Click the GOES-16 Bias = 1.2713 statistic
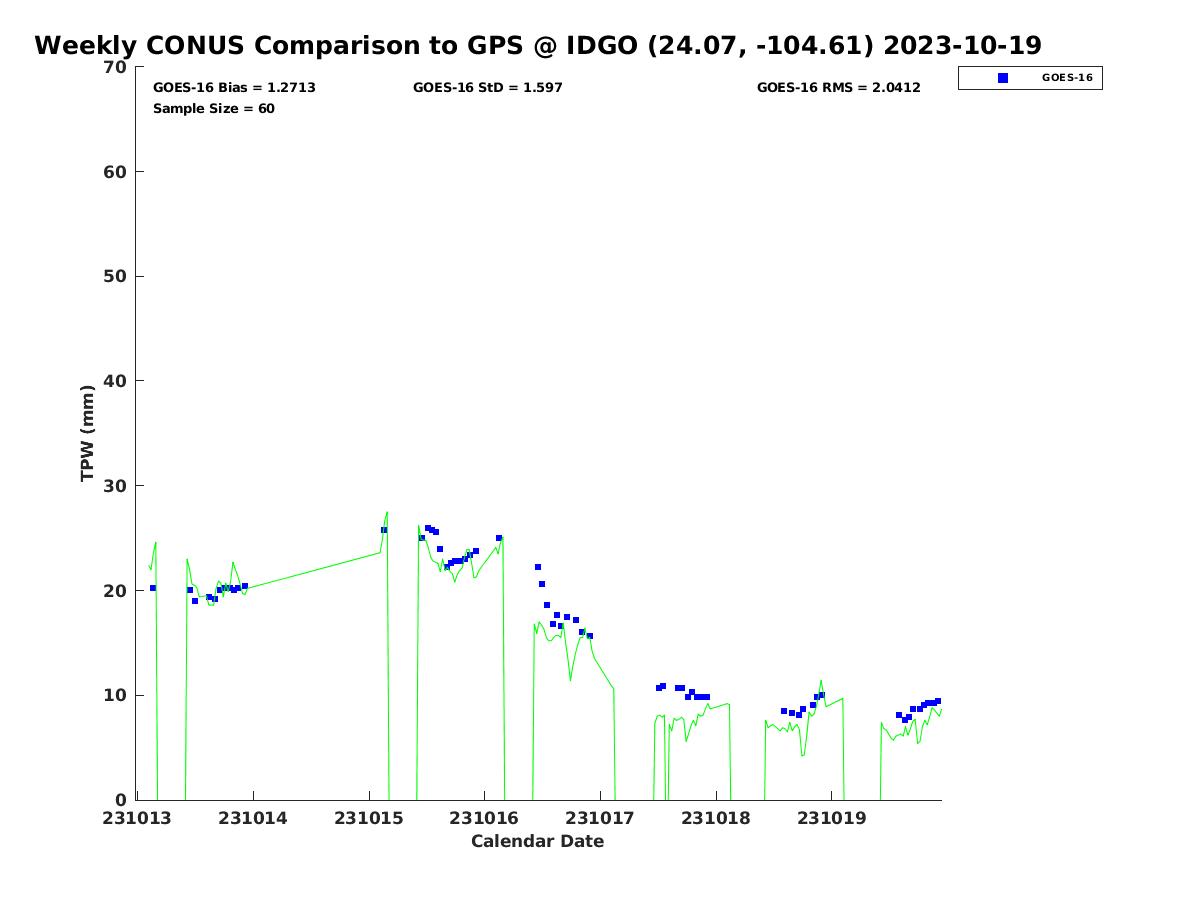 pyautogui.click(x=234, y=88)
